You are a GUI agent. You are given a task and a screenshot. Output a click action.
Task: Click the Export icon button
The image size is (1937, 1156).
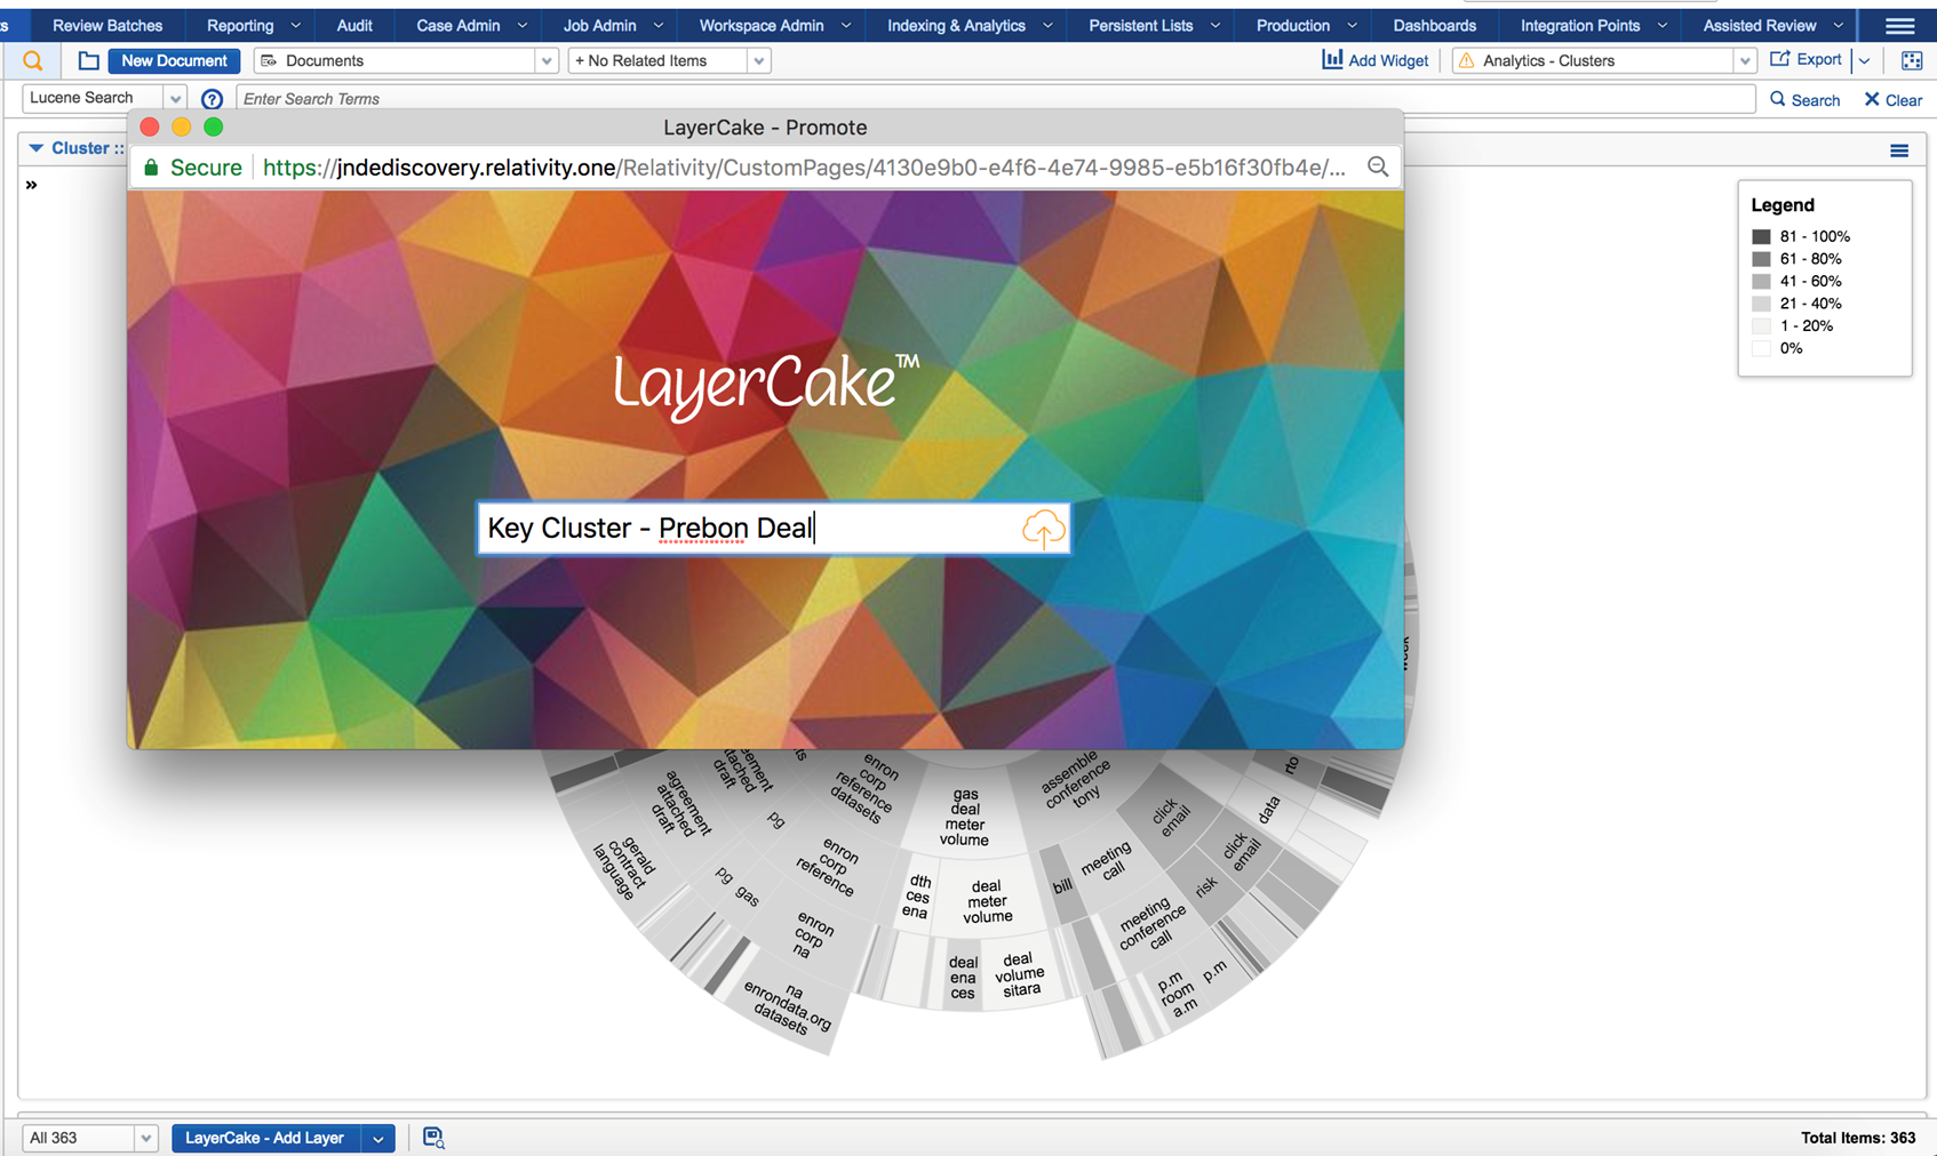pos(1780,60)
